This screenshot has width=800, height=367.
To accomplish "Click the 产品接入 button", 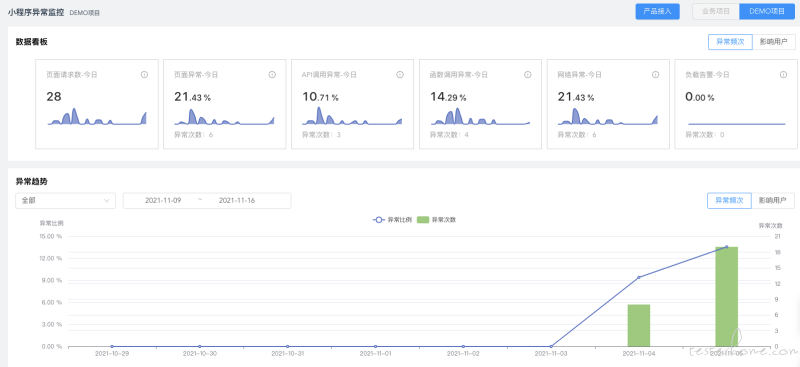I will click(657, 11).
